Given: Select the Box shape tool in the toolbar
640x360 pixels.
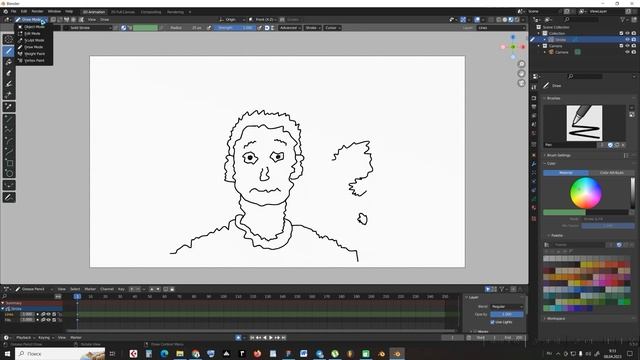Looking at the screenshot, I should coord(9,163).
